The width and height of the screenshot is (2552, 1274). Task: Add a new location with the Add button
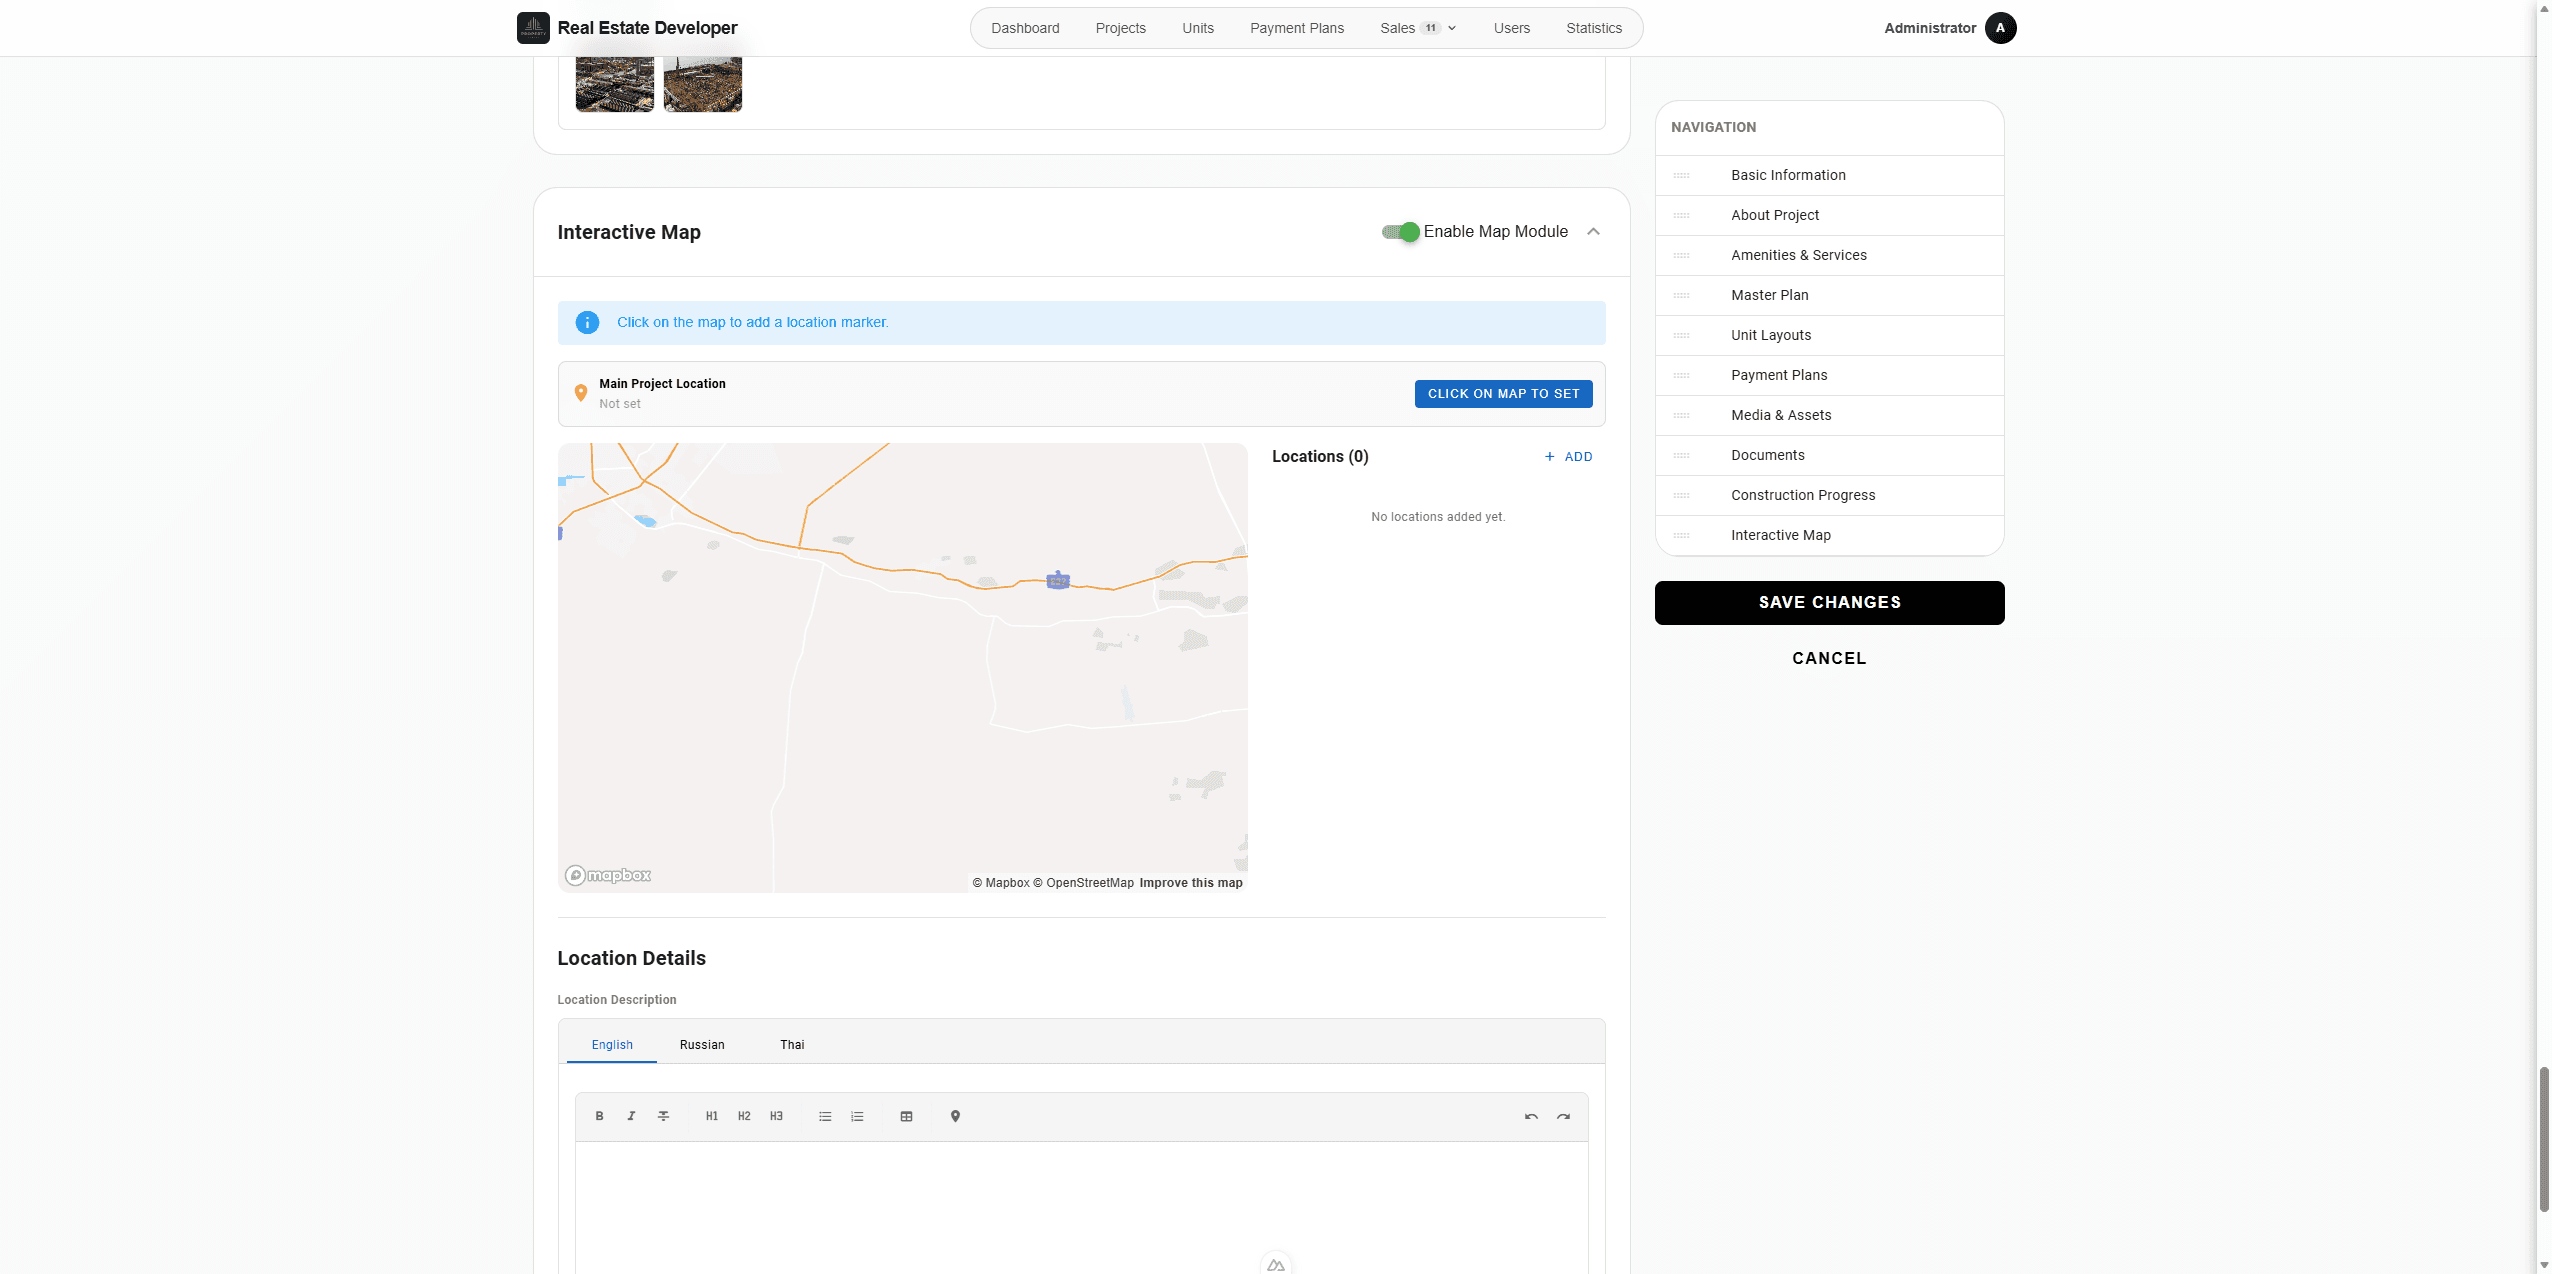tap(1568, 457)
